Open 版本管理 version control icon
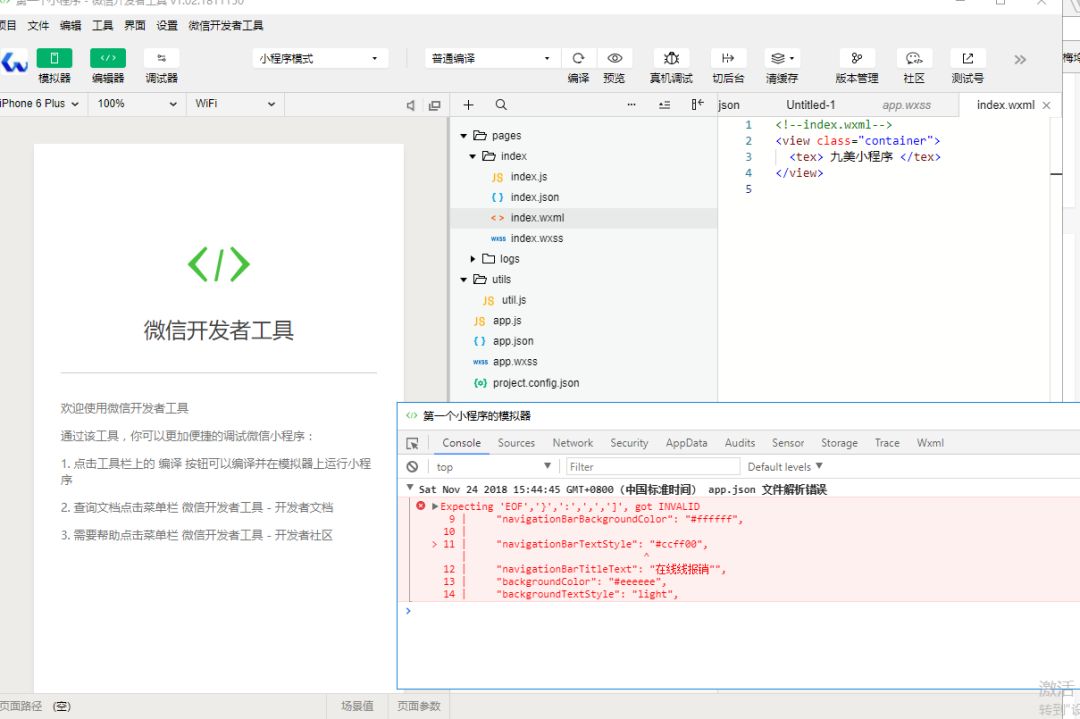 857,59
